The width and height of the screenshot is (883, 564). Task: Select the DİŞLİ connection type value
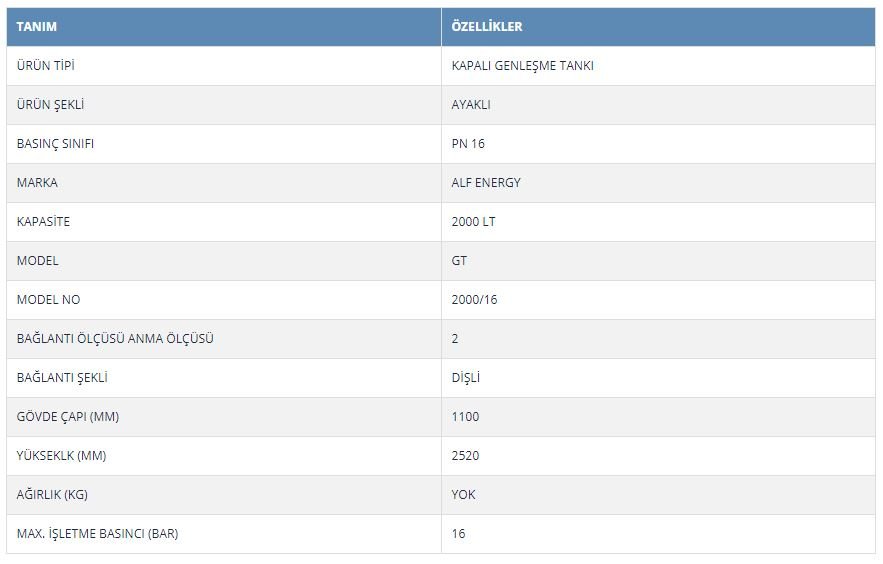pos(465,378)
